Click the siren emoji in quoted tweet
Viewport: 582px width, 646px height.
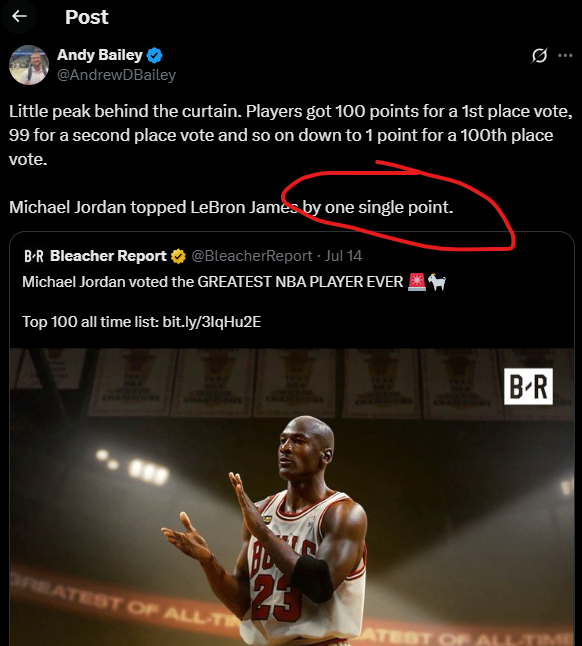pos(416,282)
